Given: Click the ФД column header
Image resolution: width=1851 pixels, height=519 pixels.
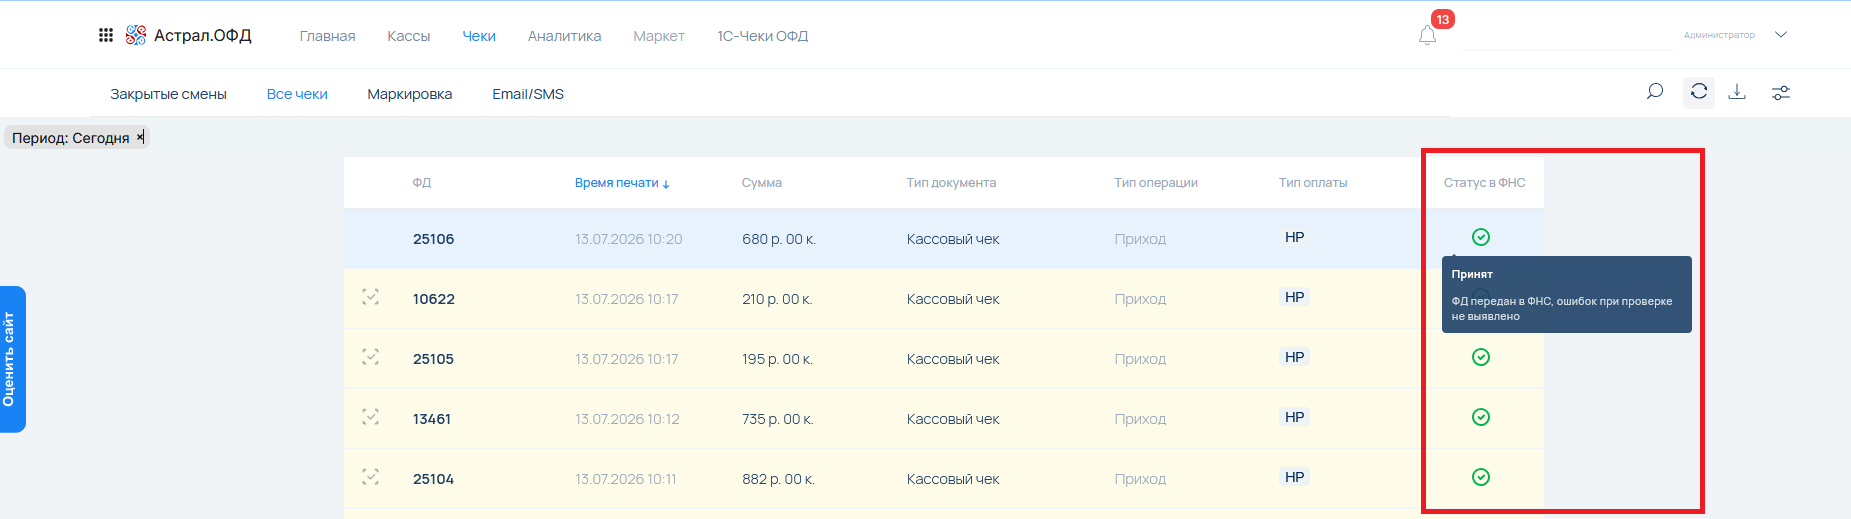Looking at the screenshot, I should coord(421,183).
